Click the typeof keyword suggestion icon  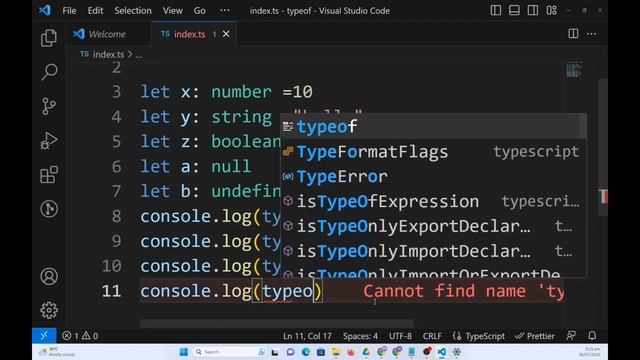point(288,127)
